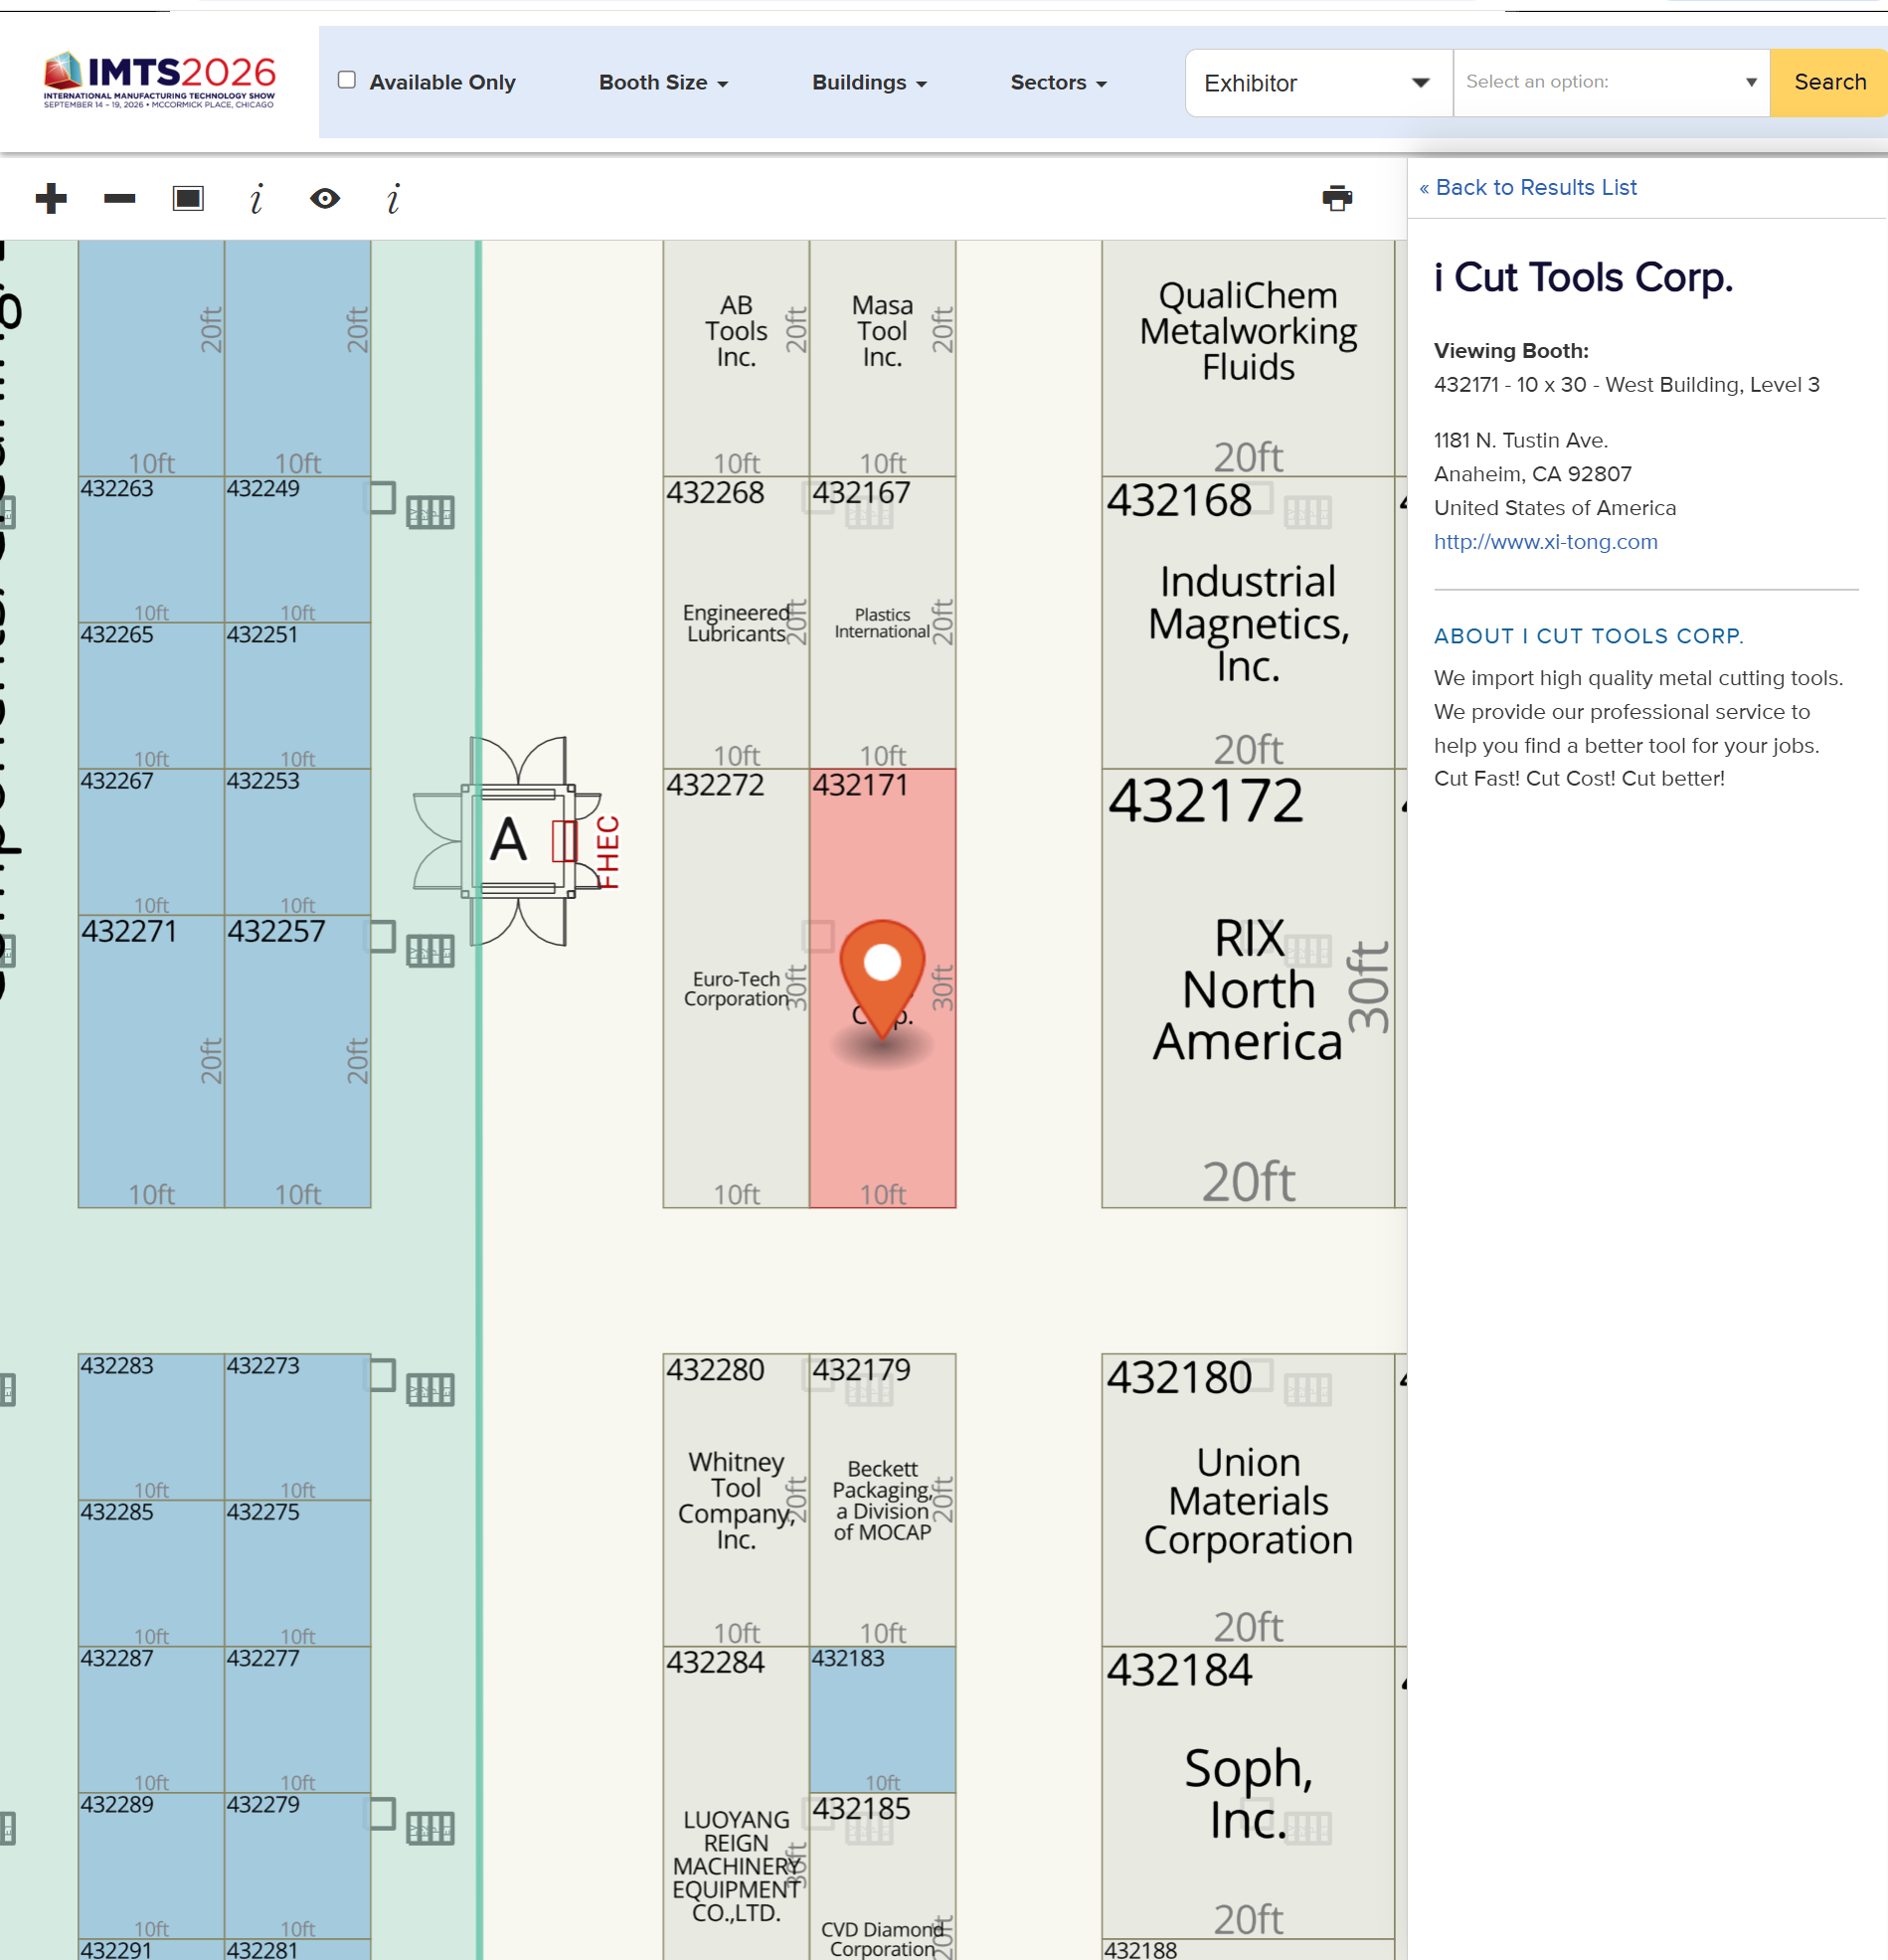Image resolution: width=1888 pixels, height=1960 pixels.
Task: Select QualiChem Metalworking Fluids booth
Action: (x=1248, y=358)
